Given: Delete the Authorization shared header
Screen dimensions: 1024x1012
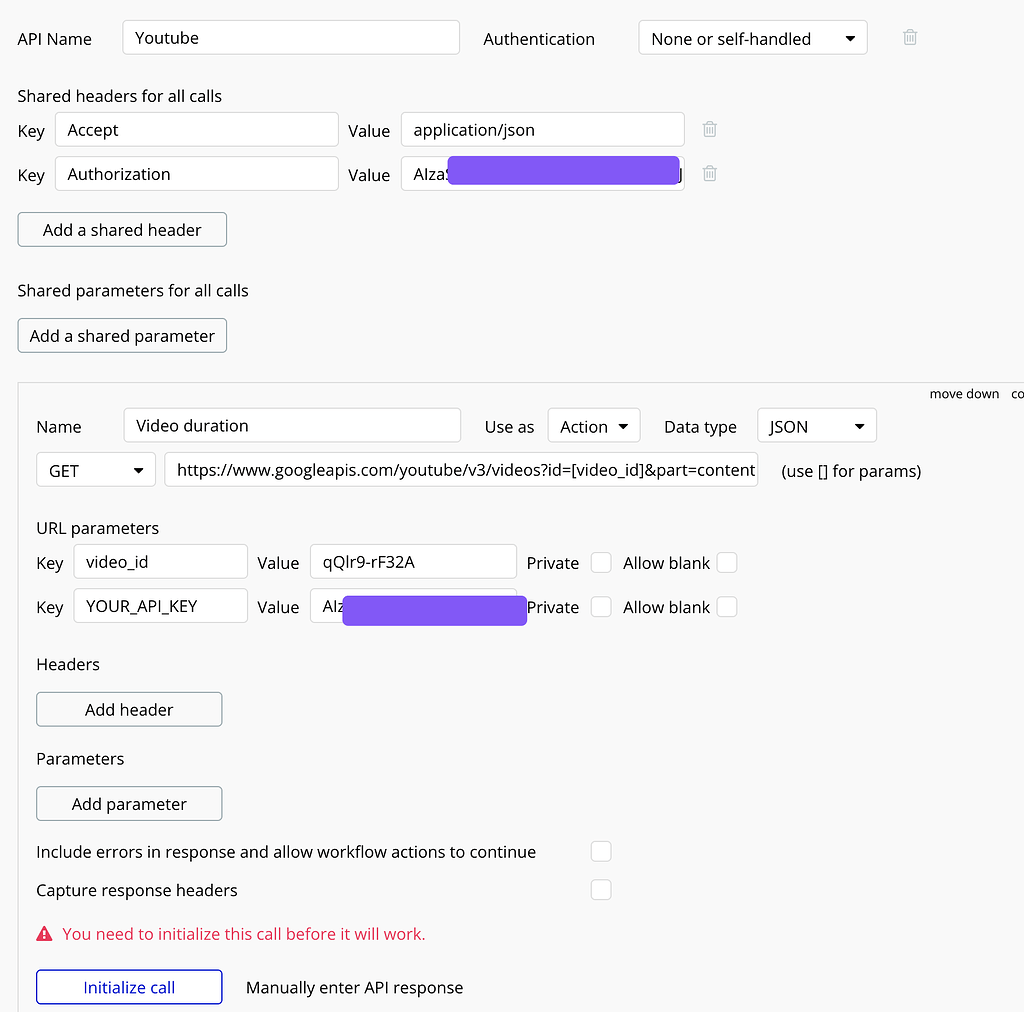Looking at the screenshot, I should pyautogui.click(x=709, y=174).
